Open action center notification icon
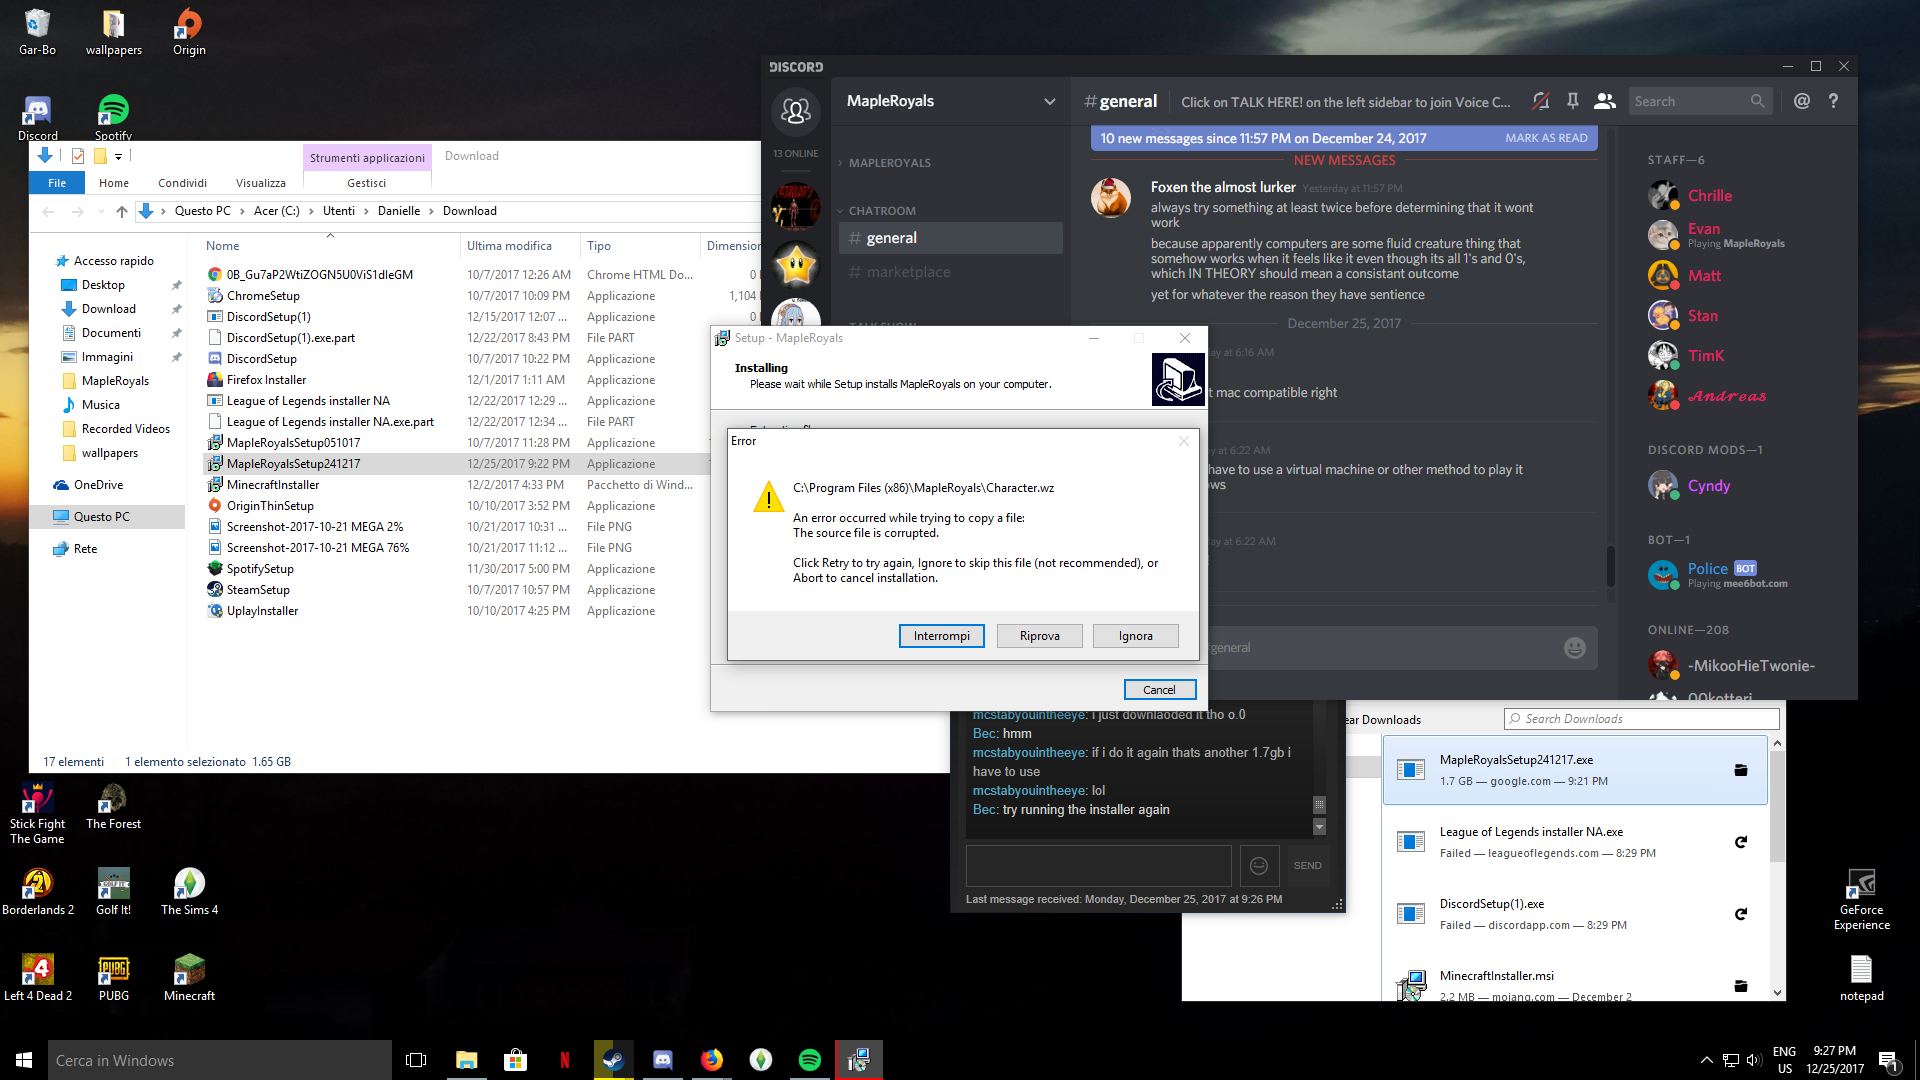Viewport: 1920px width, 1080px height. pos(1888,1060)
